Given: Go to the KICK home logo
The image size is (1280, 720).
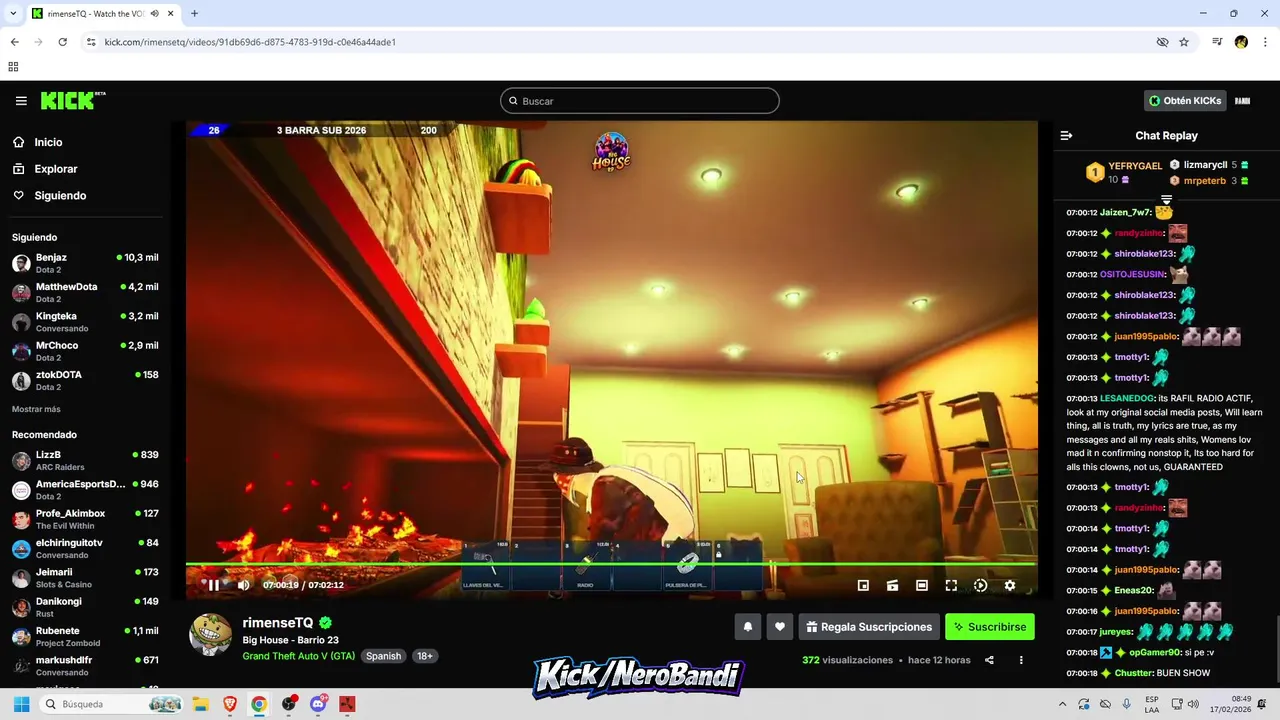Looking at the screenshot, I should click(72, 100).
